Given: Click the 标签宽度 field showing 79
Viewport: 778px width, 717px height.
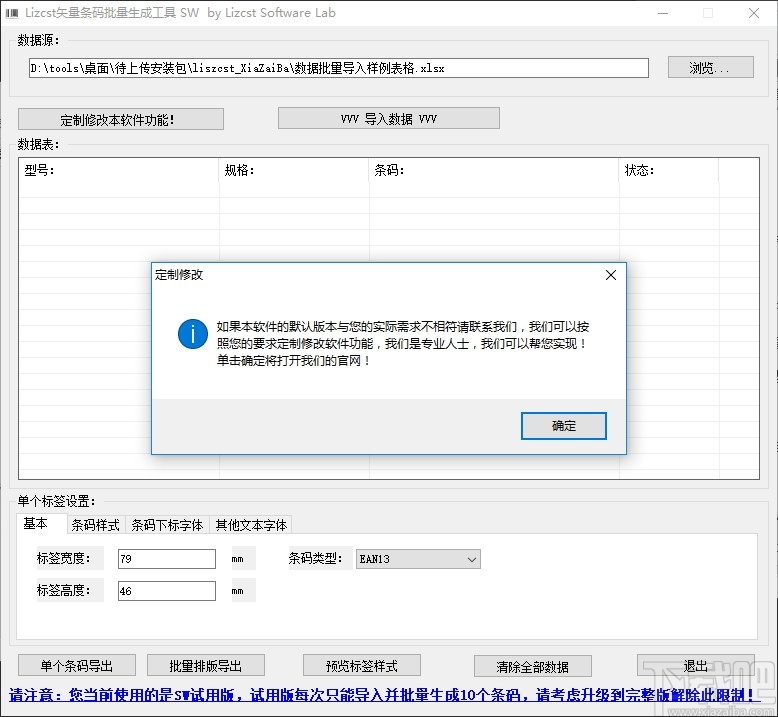Looking at the screenshot, I should (167, 559).
